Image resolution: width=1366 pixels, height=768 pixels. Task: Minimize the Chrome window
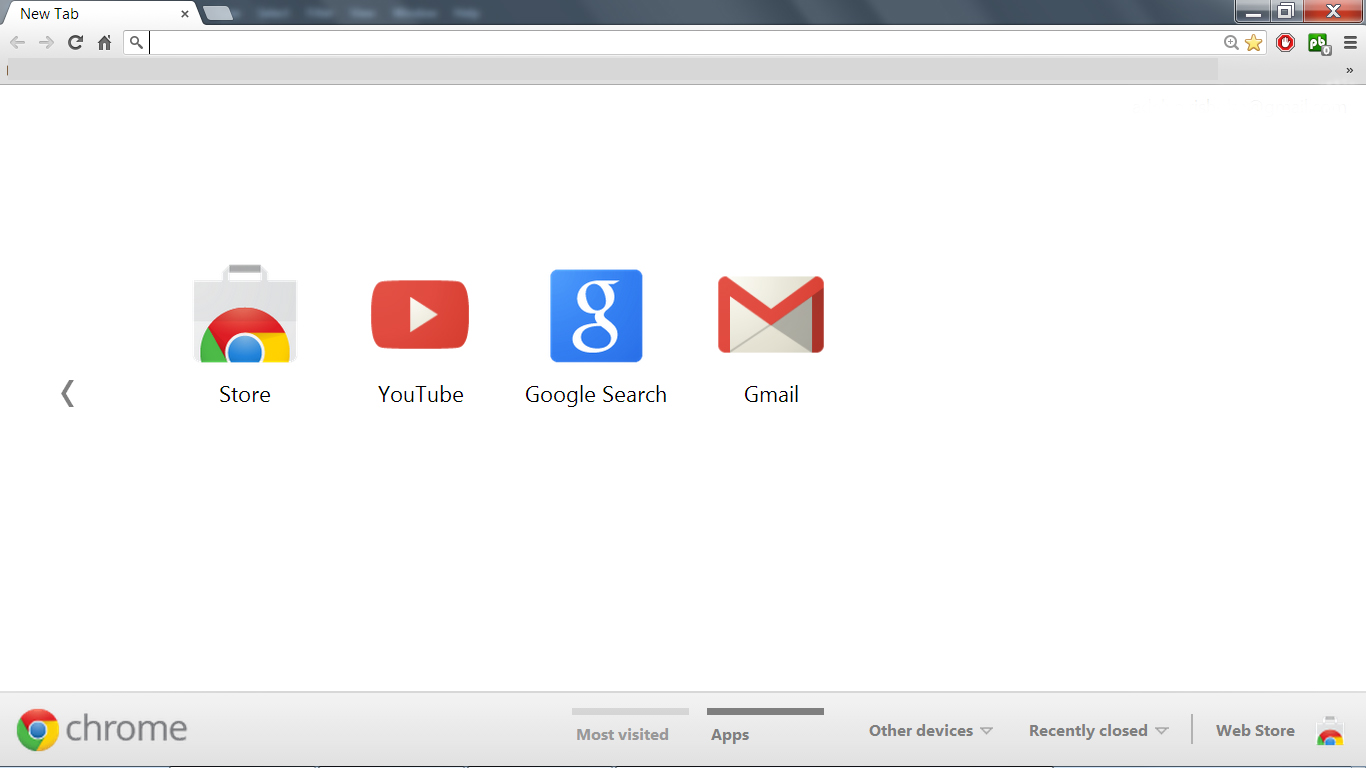[x=1252, y=11]
